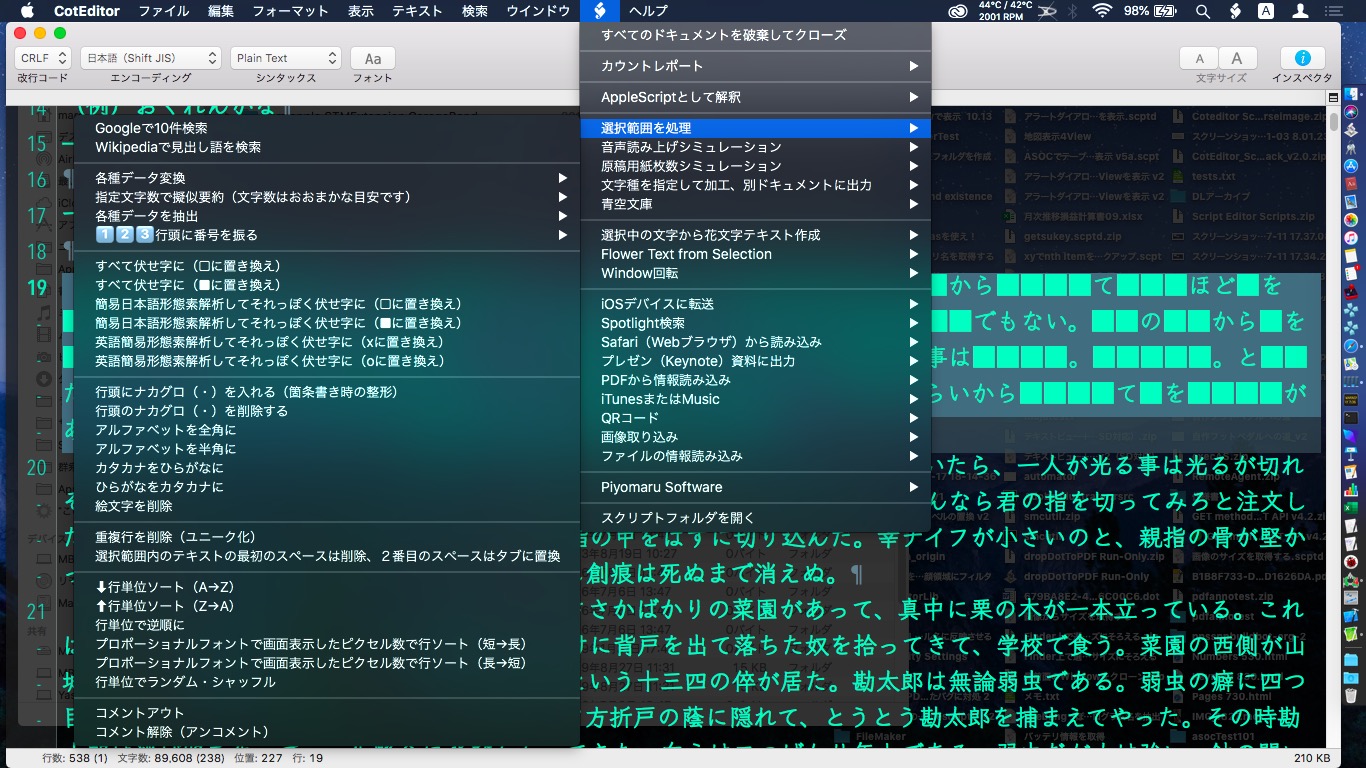Choose Googleで10件検索
Screen dimensions: 1366x768
coord(327,128)
